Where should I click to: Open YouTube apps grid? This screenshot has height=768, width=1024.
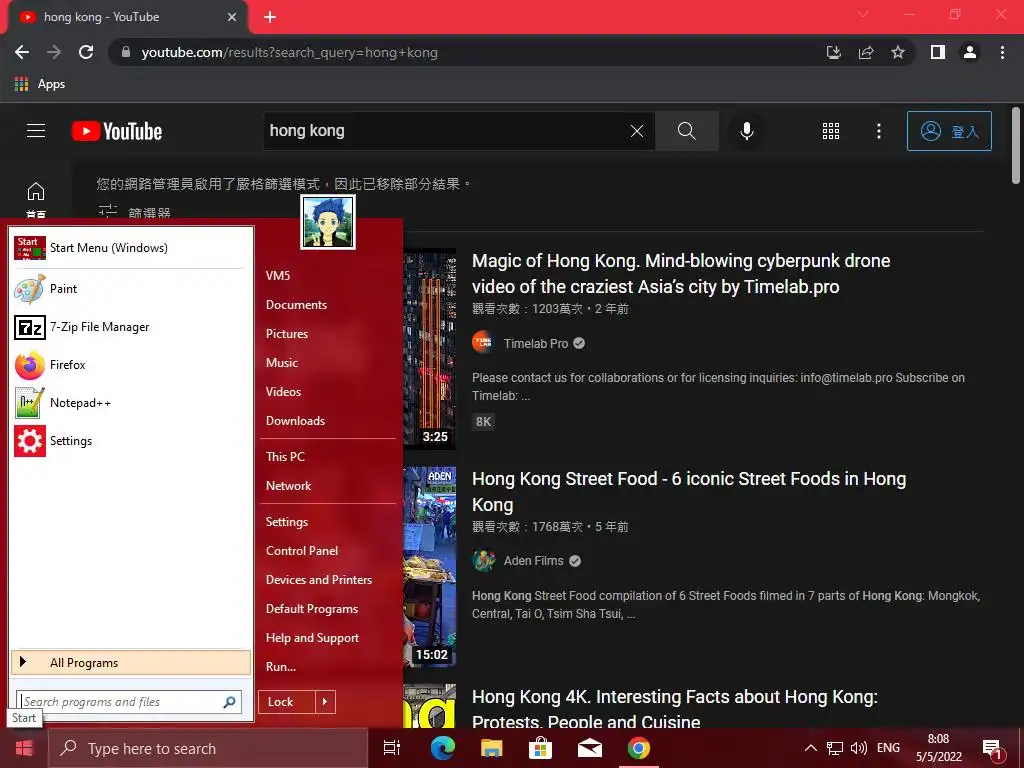click(x=831, y=131)
